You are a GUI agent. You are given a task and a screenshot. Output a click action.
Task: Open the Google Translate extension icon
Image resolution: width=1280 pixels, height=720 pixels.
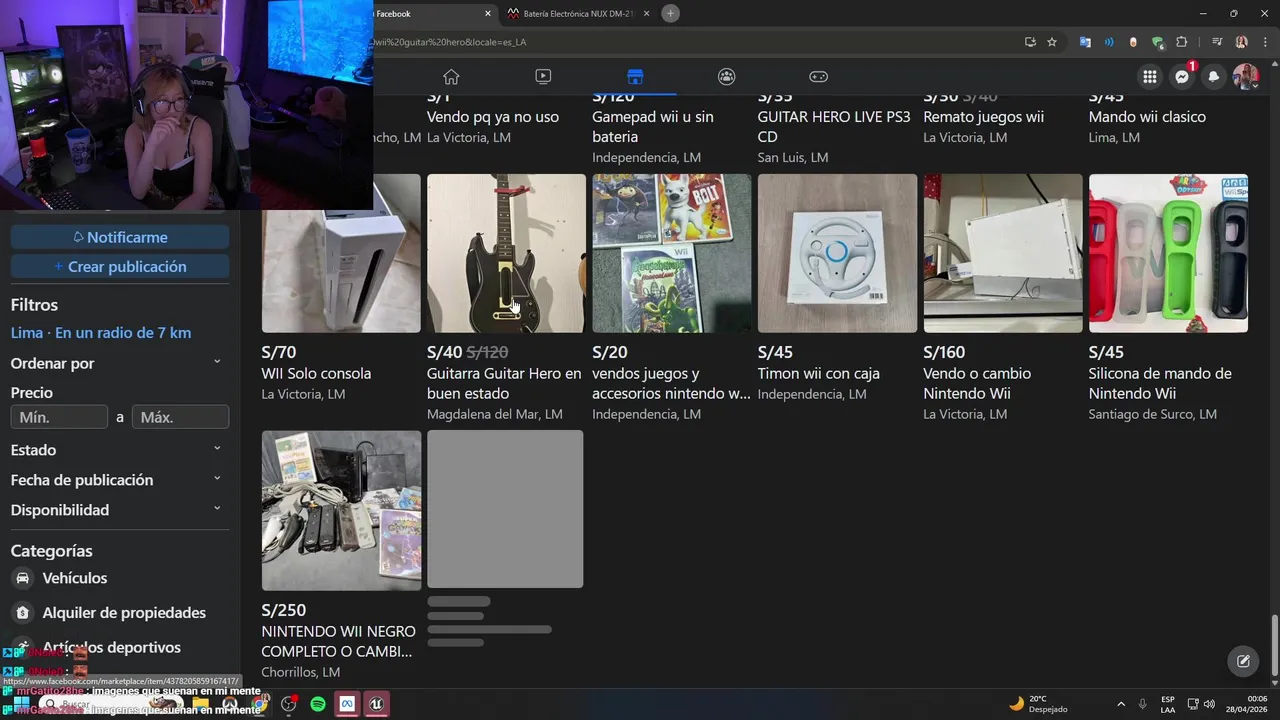[x=1085, y=42]
